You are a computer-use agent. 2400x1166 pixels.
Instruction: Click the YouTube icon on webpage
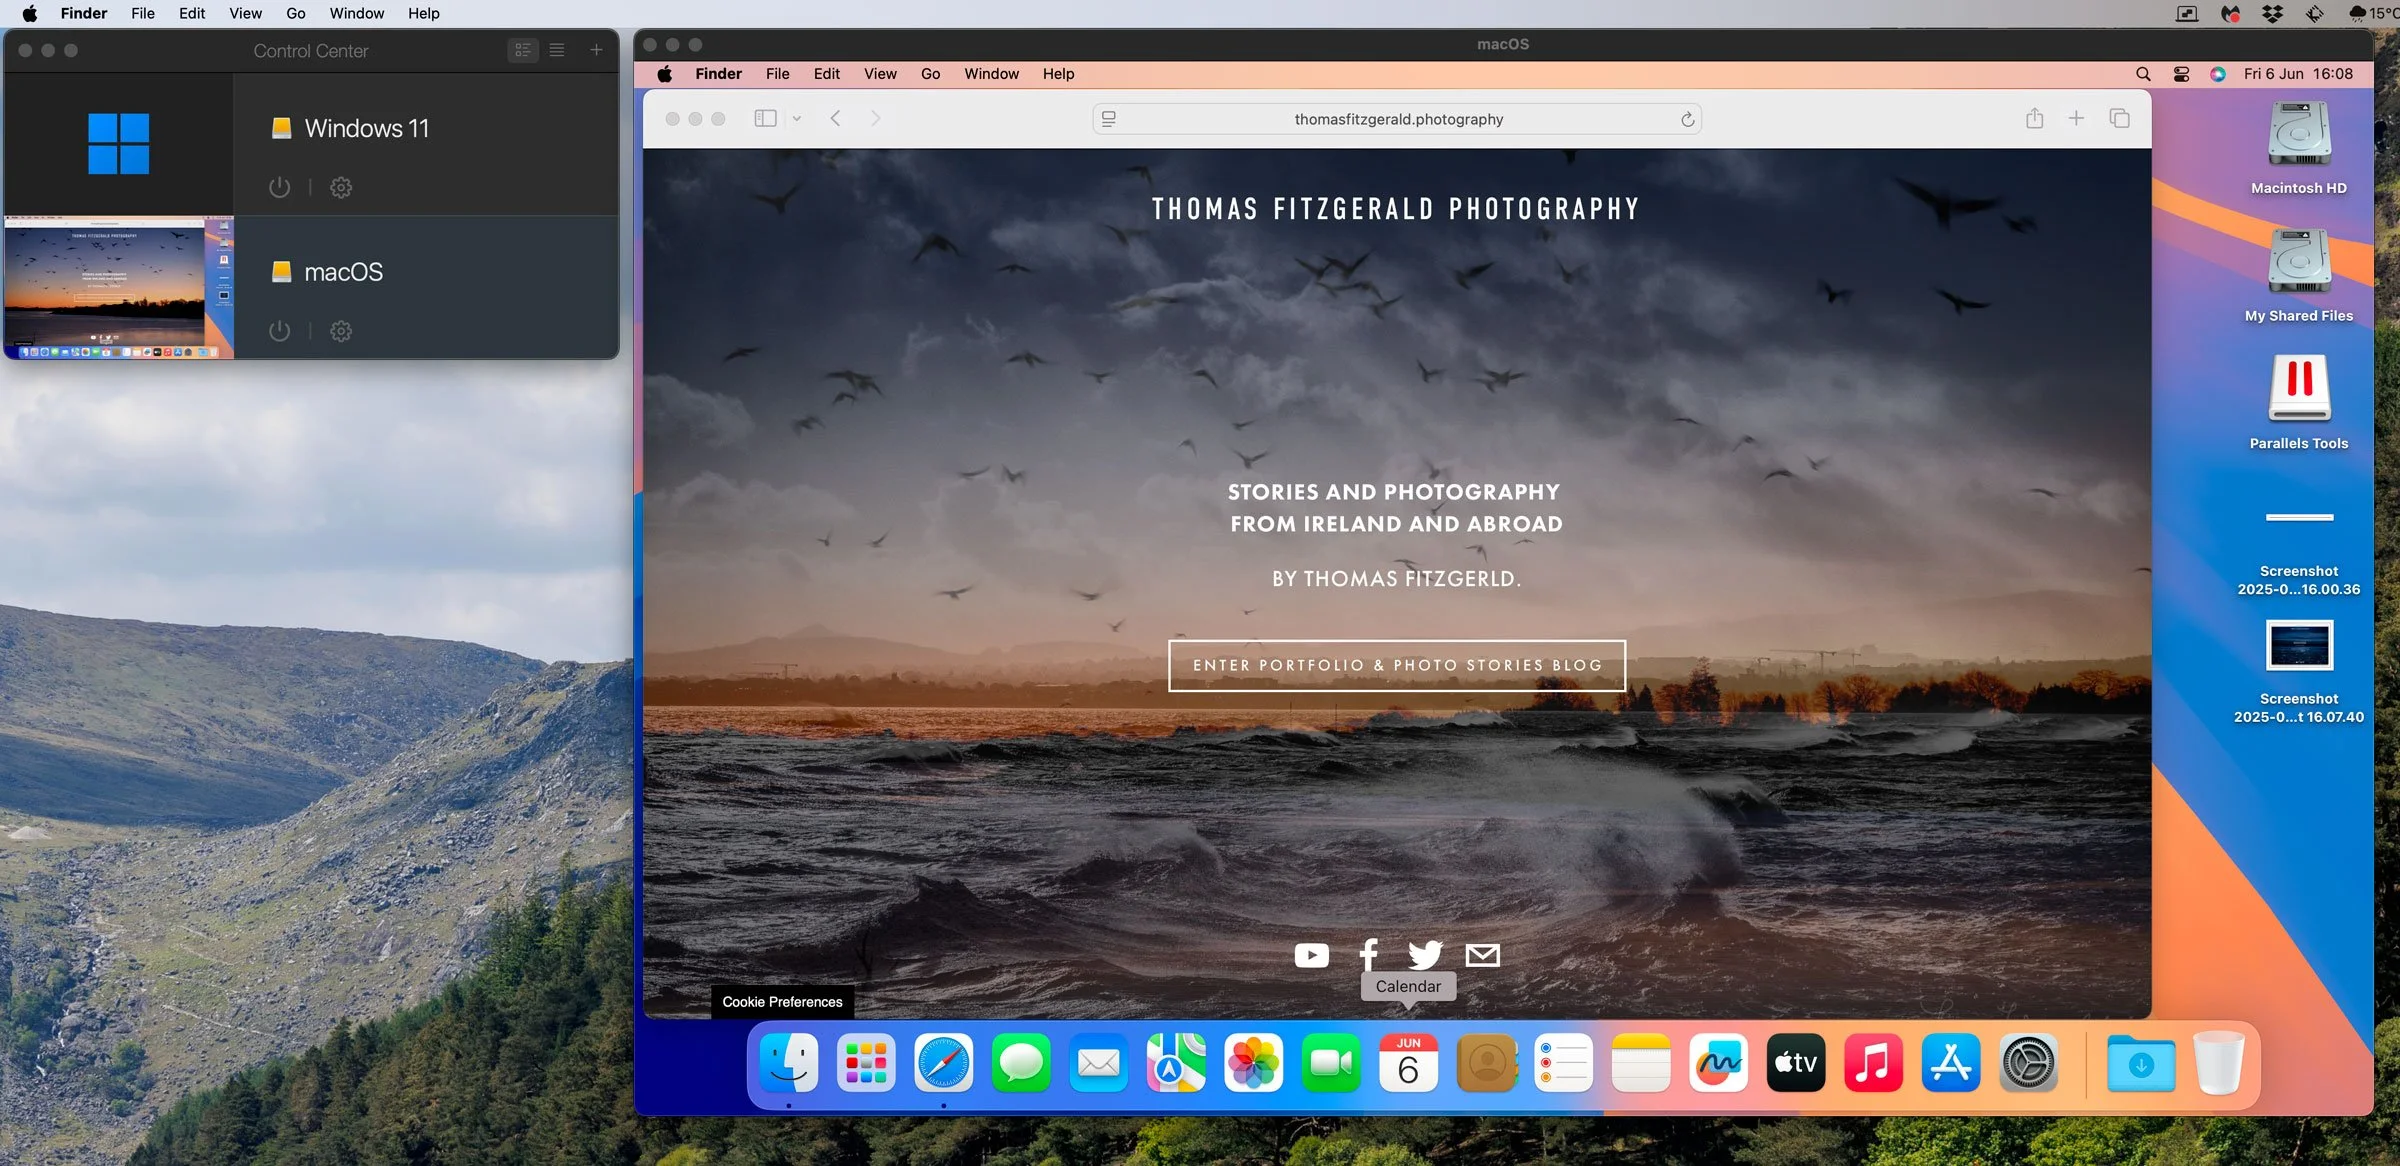point(1311,955)
